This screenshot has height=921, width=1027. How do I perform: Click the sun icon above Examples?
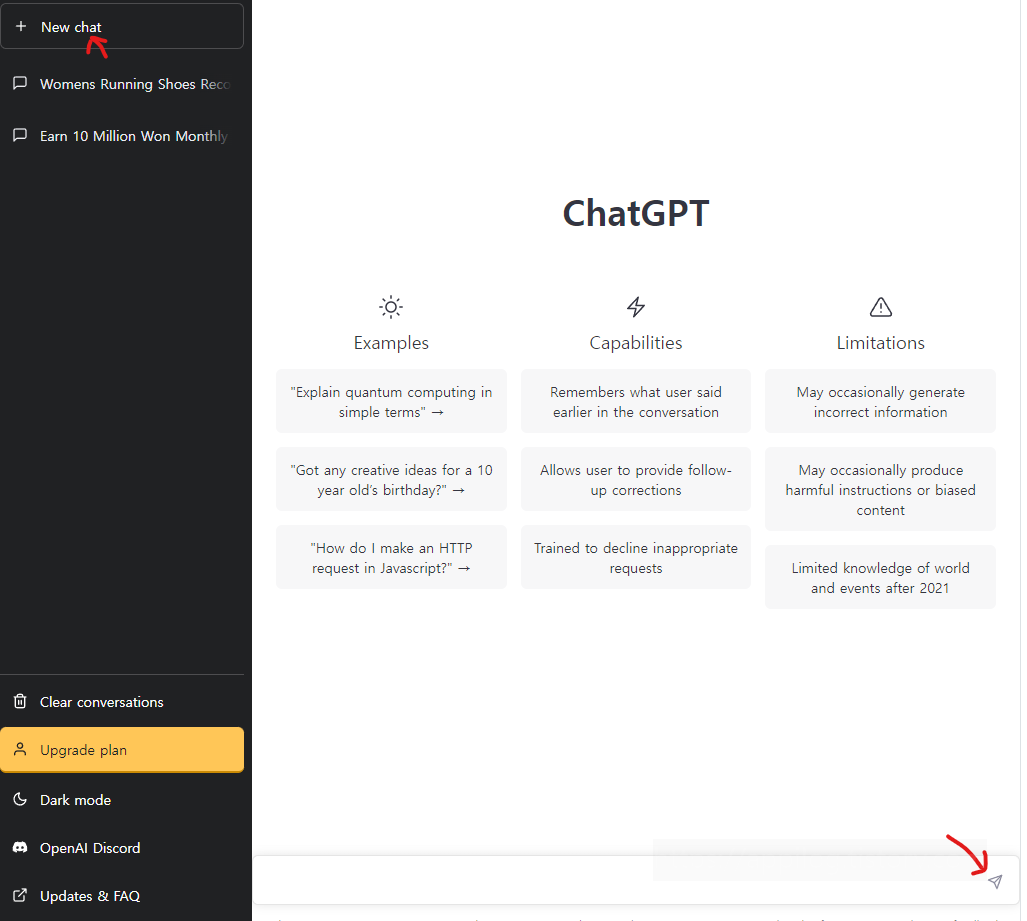click(x=391, y=307)
